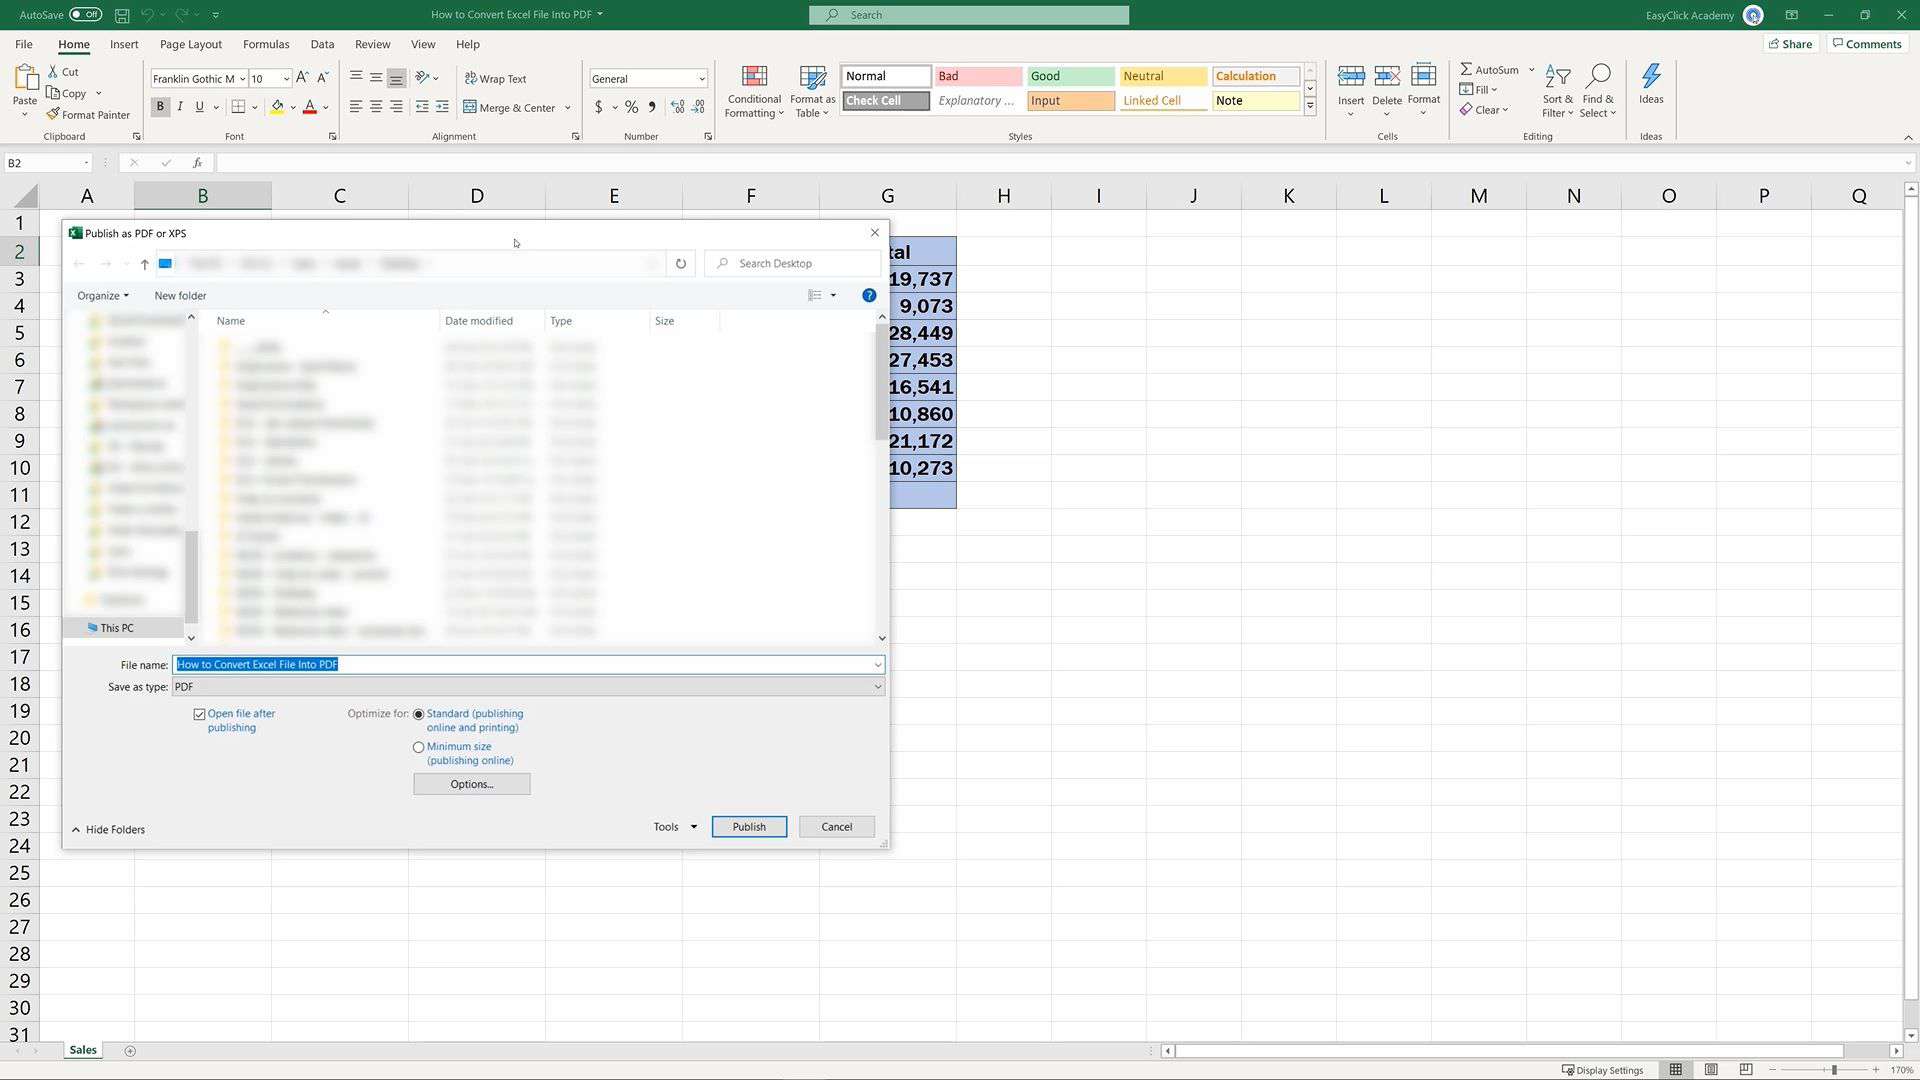Image resolution: width=1920 pixels, height=1080 pixels.
Task: Apply Percent Style number format
Action: (631, 107)
